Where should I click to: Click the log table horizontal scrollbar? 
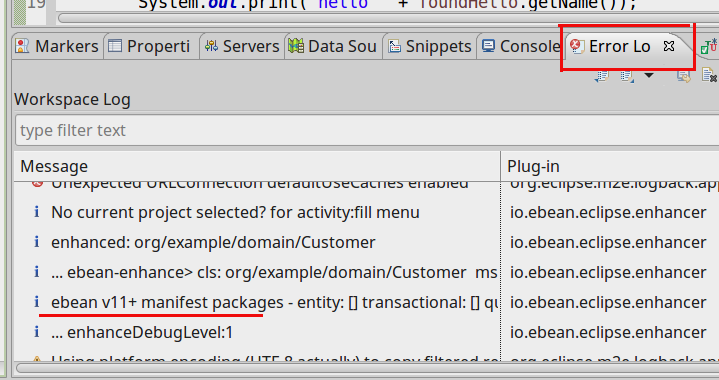point(367,368)
